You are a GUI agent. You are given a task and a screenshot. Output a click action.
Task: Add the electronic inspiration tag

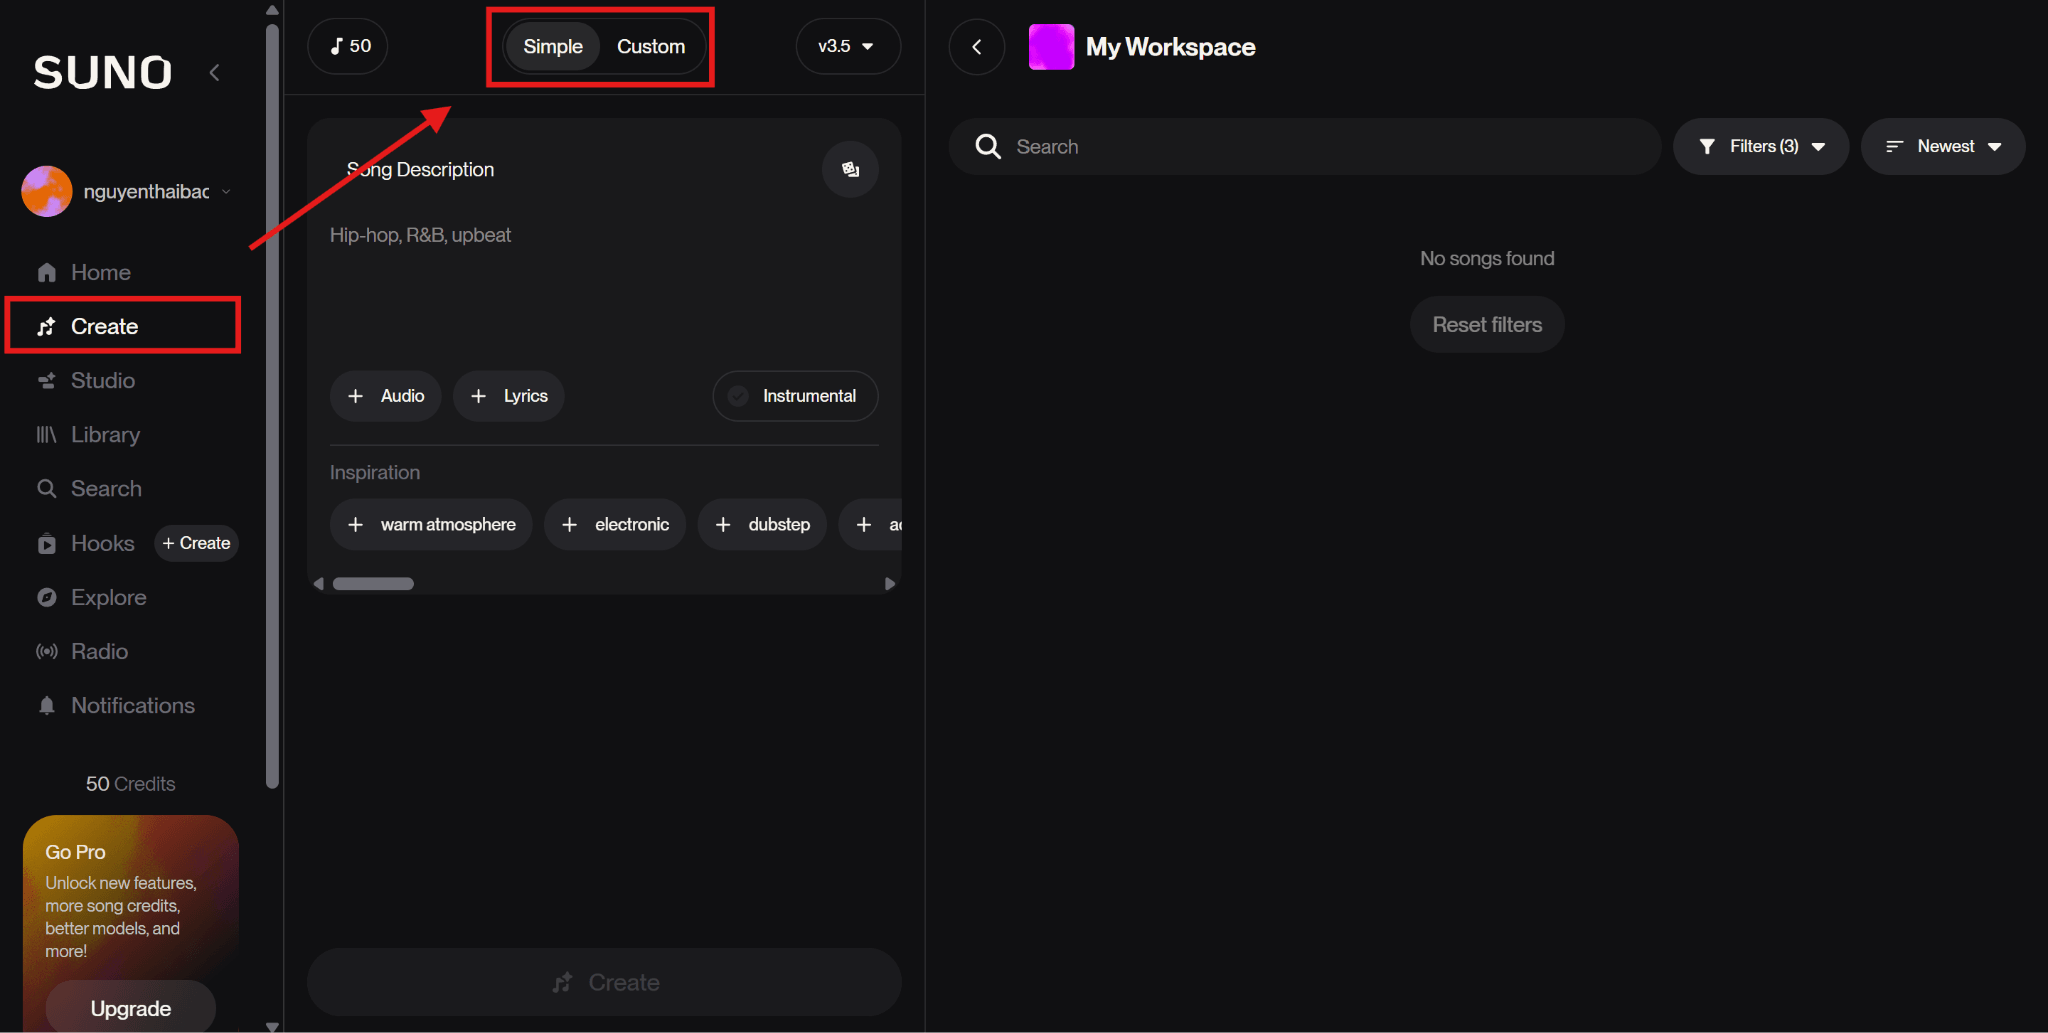[x=615, y=524]
